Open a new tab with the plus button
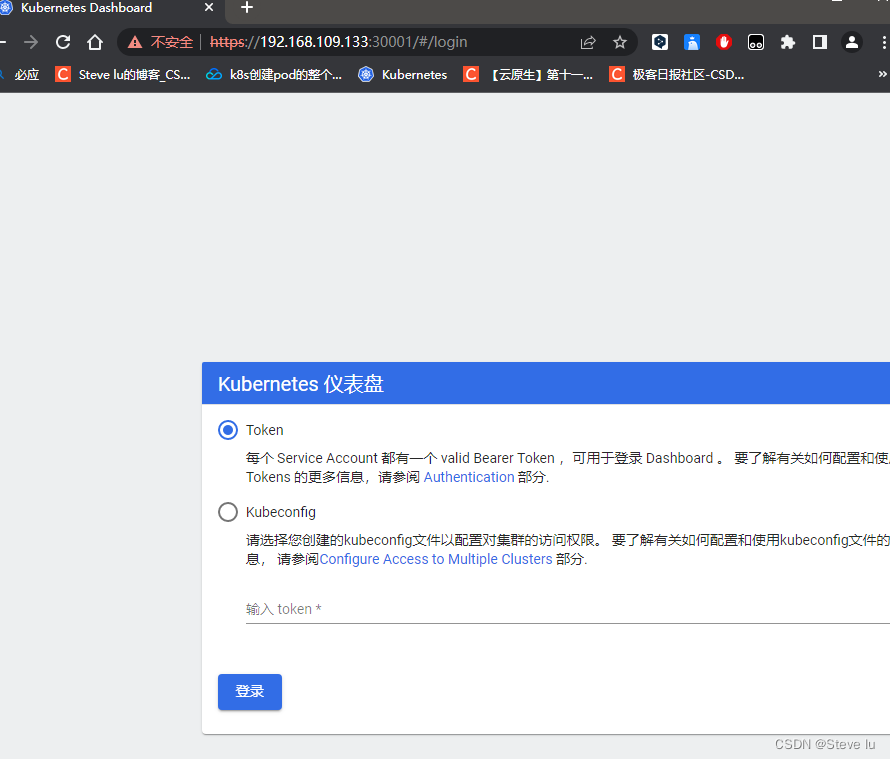The height and width of the screenshot is (759, 890). click(x=247, y=7)
